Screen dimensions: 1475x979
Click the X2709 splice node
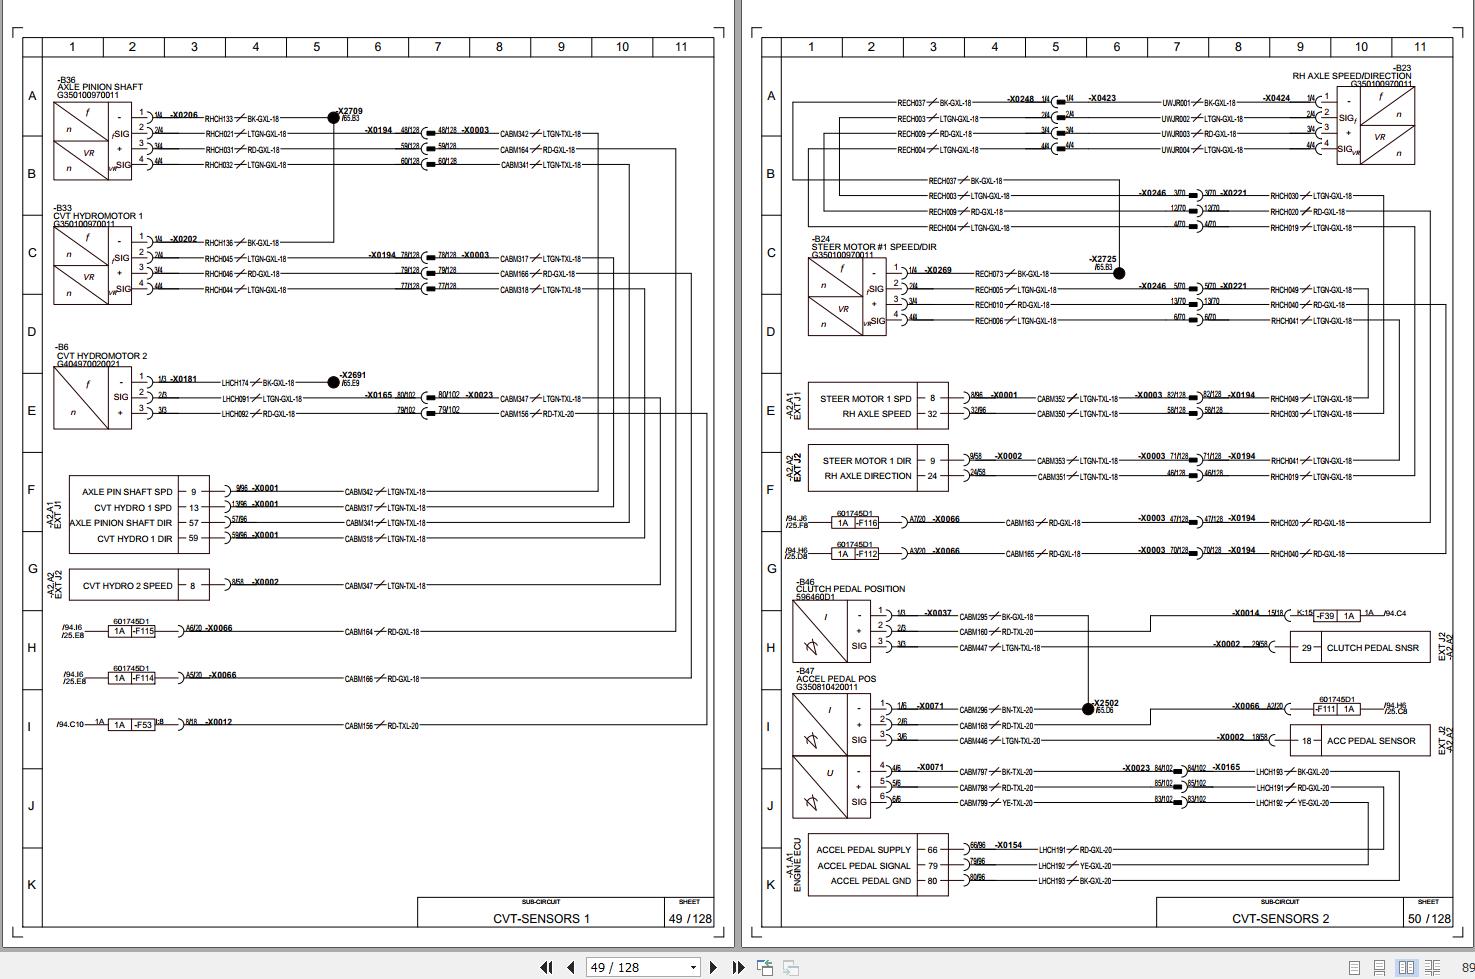(x=333, y=118)
